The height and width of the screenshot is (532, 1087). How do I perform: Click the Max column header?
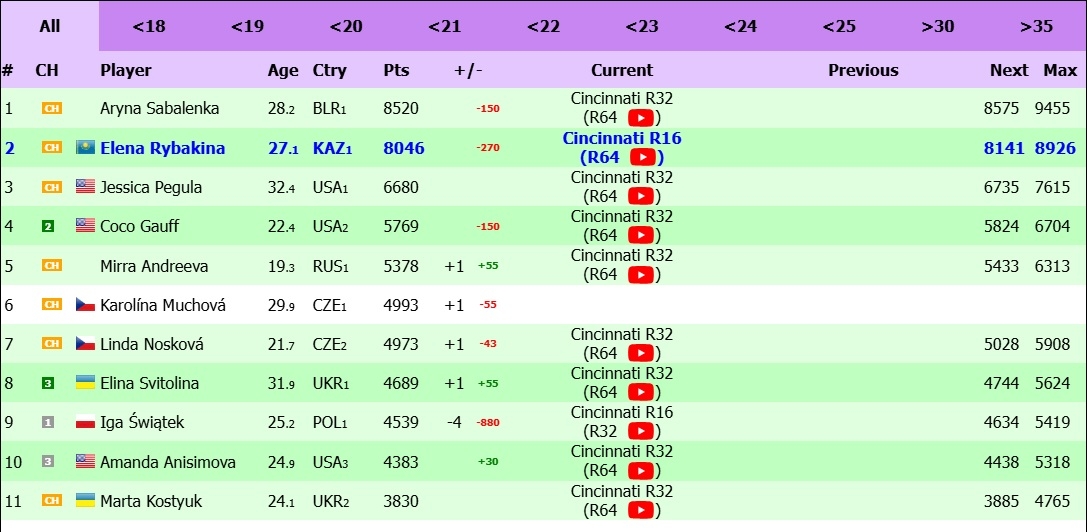[1060, 70]
